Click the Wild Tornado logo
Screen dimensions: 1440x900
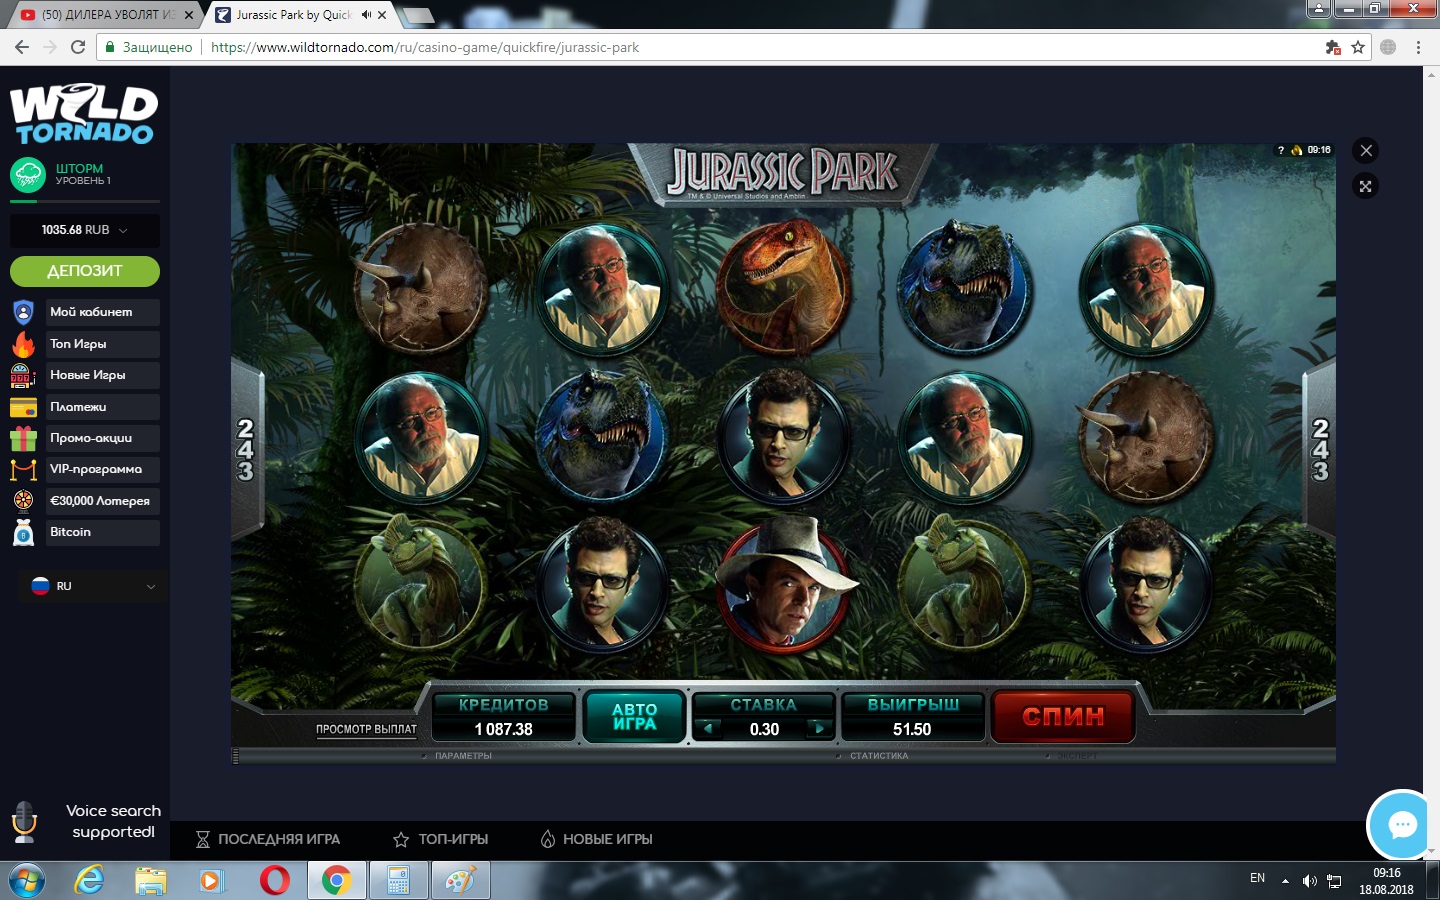84,114
